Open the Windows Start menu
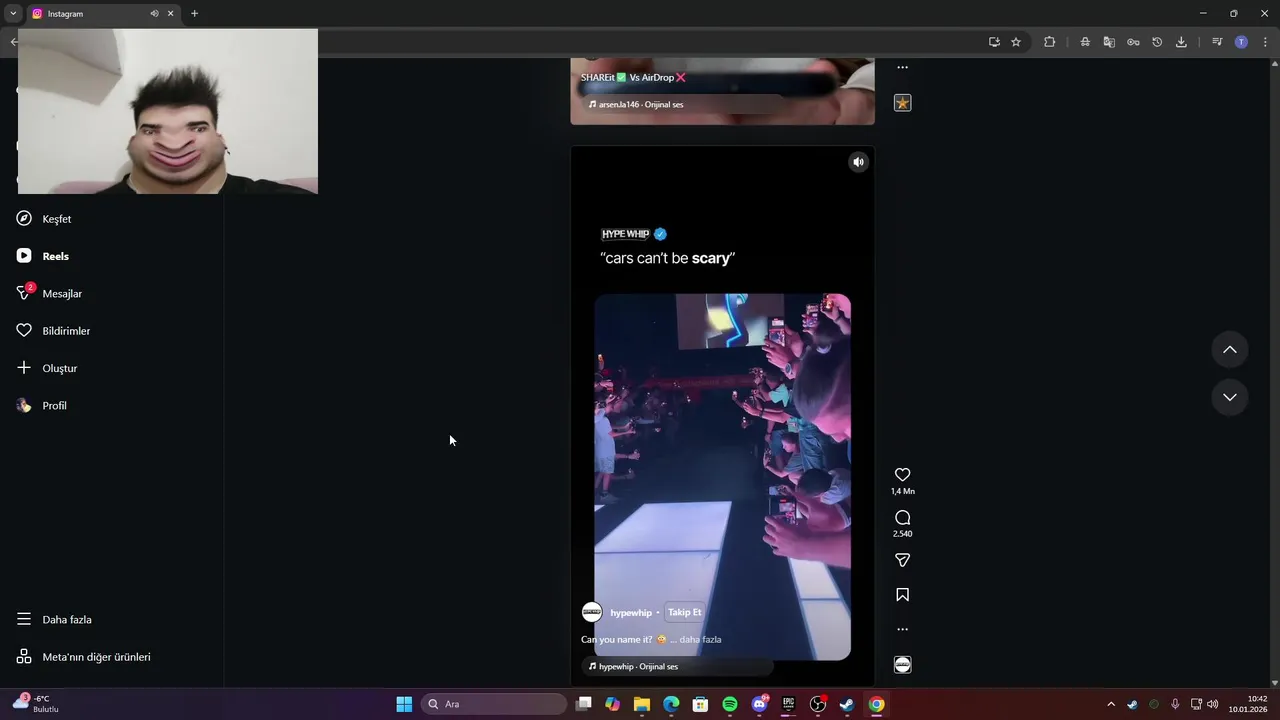The height and width of the screenshot is (720, 1280). click(x=404, y=704)
